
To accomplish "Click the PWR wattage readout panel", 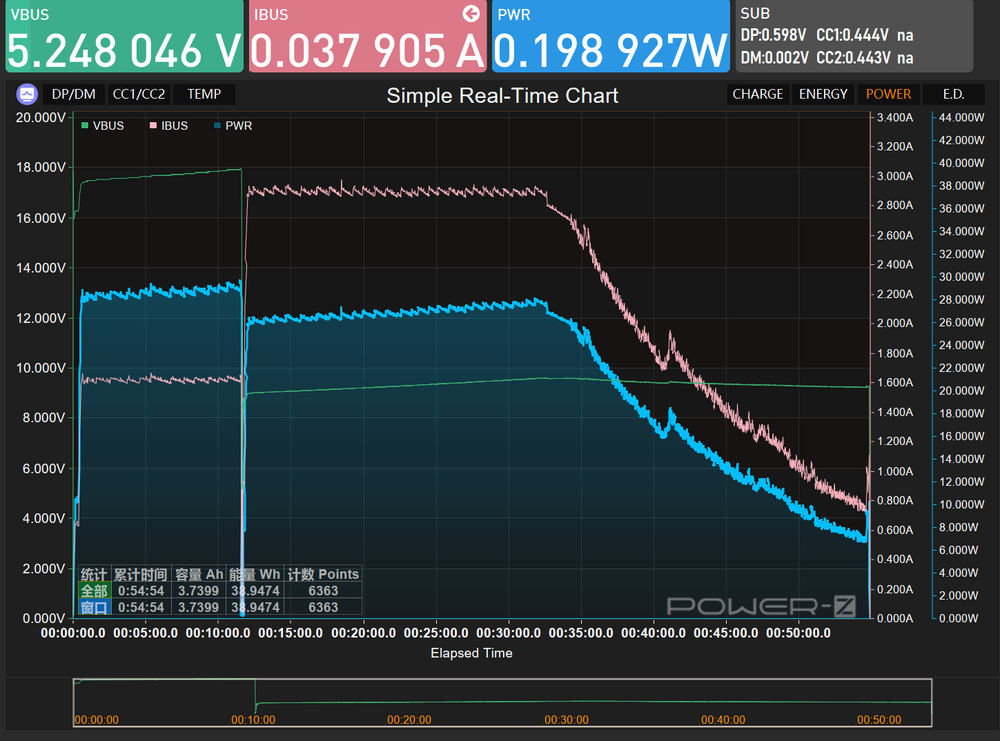I will (x=611, y=36).
